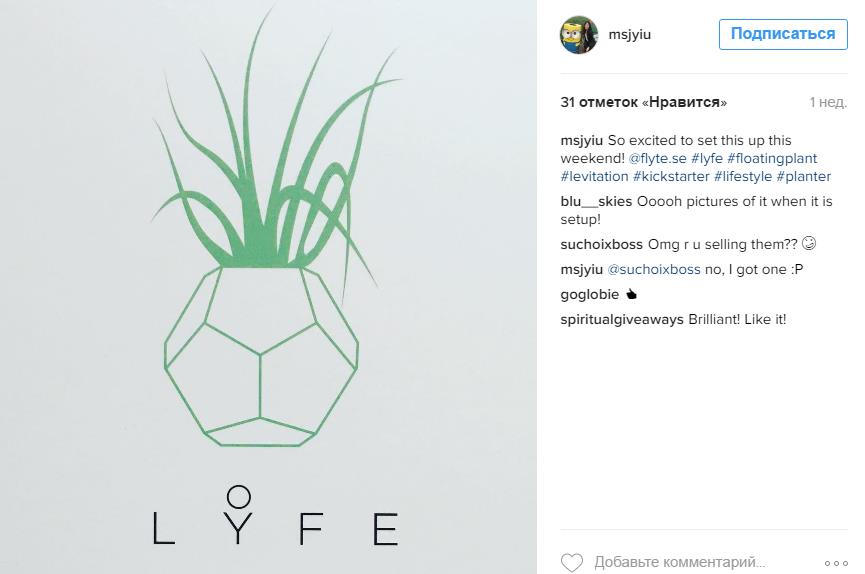The height and width of the screenshot is (574, 865).
Task: Visit spiritualgiveaways commenter profile
Action: click(x=622, y=320)
